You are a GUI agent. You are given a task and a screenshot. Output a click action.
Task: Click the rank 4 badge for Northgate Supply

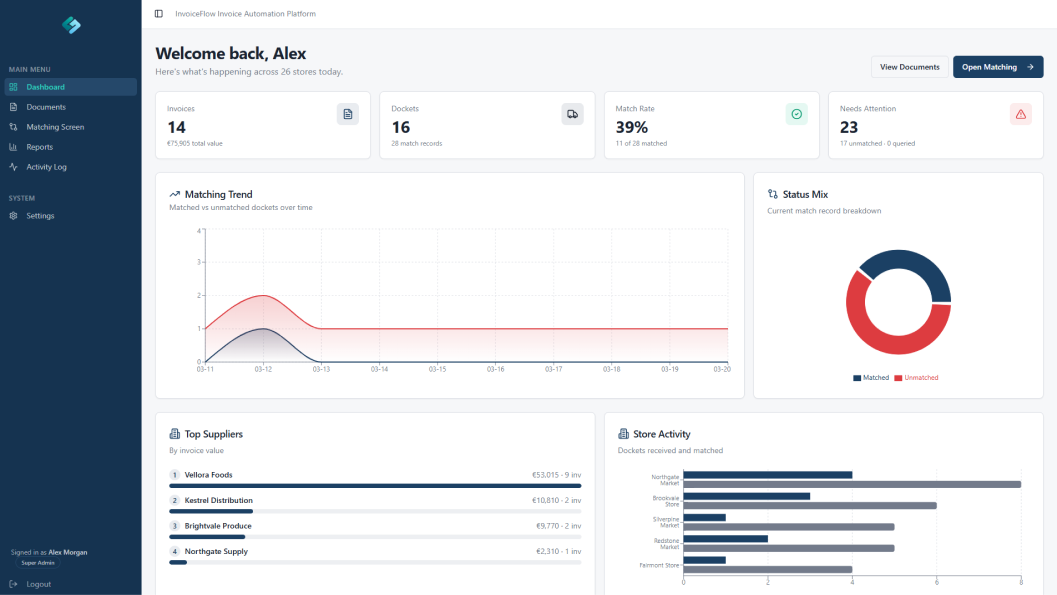pos(175,552)
